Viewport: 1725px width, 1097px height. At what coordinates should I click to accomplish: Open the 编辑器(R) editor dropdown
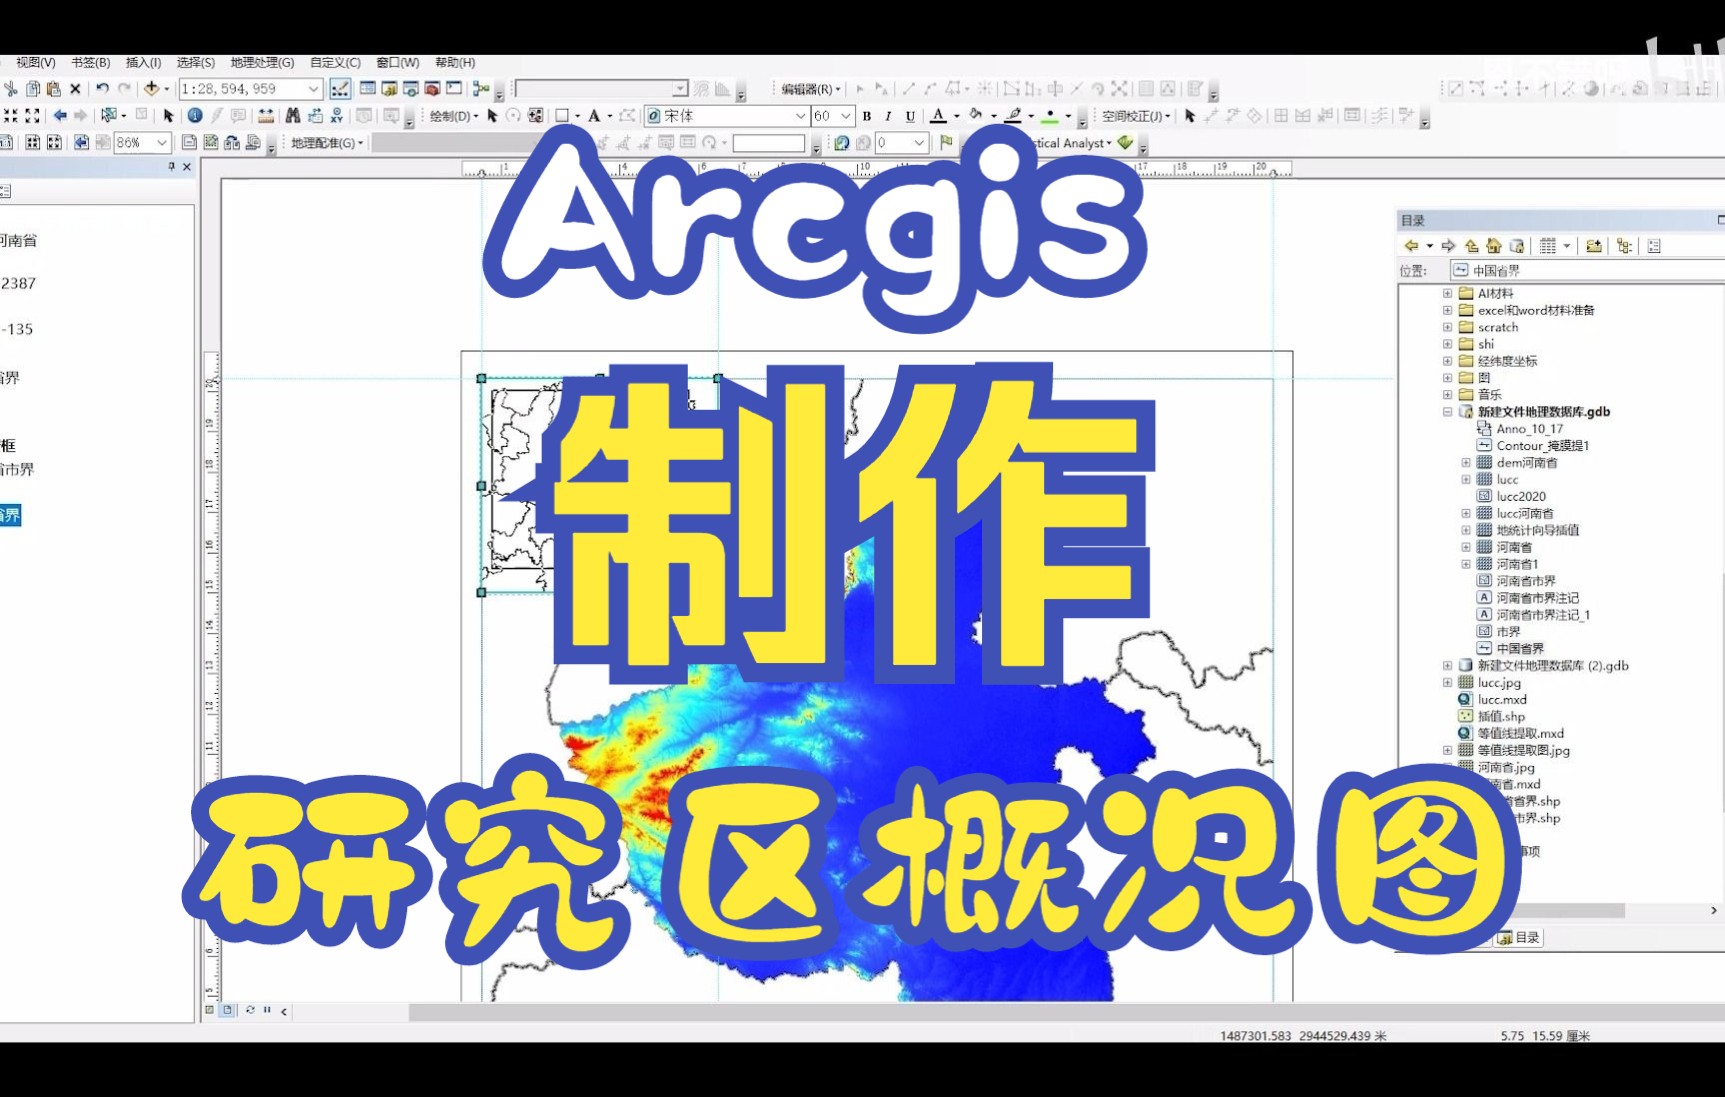(810, 89)
